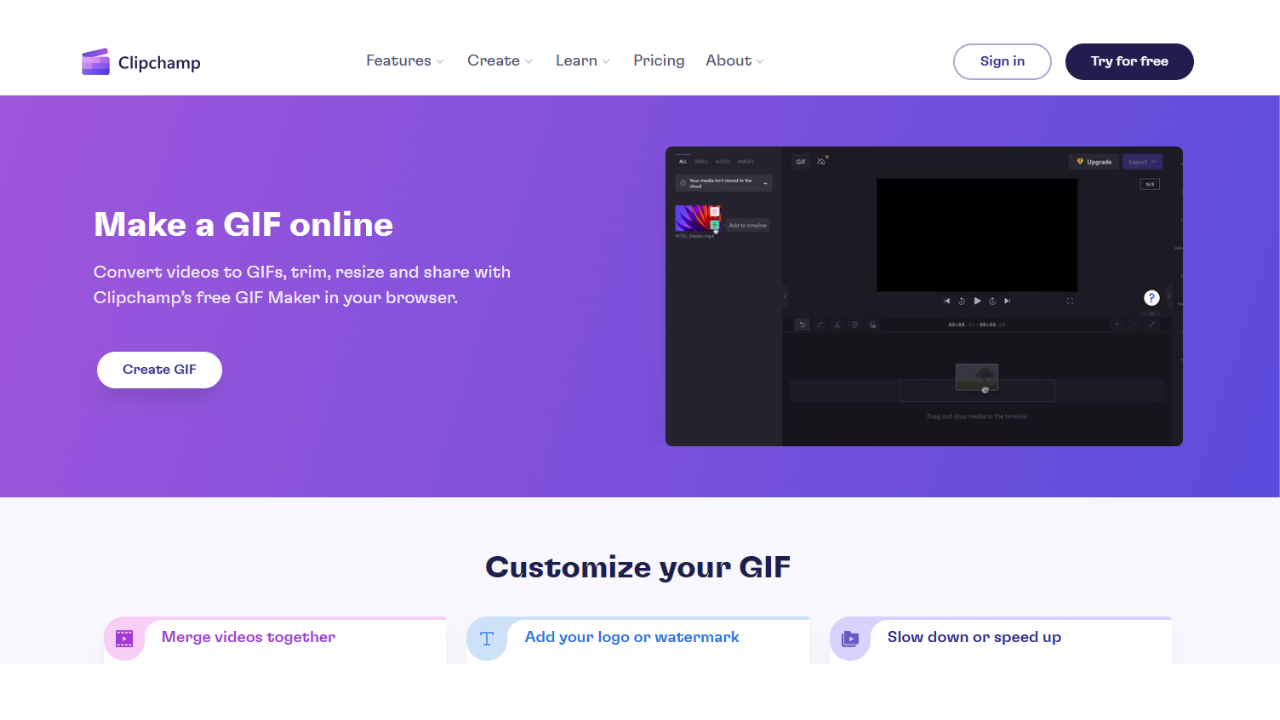Click the PETAL_Master video thumbnail in editor preview
This screenshot has width=1280, height=720.
point(698,218)
